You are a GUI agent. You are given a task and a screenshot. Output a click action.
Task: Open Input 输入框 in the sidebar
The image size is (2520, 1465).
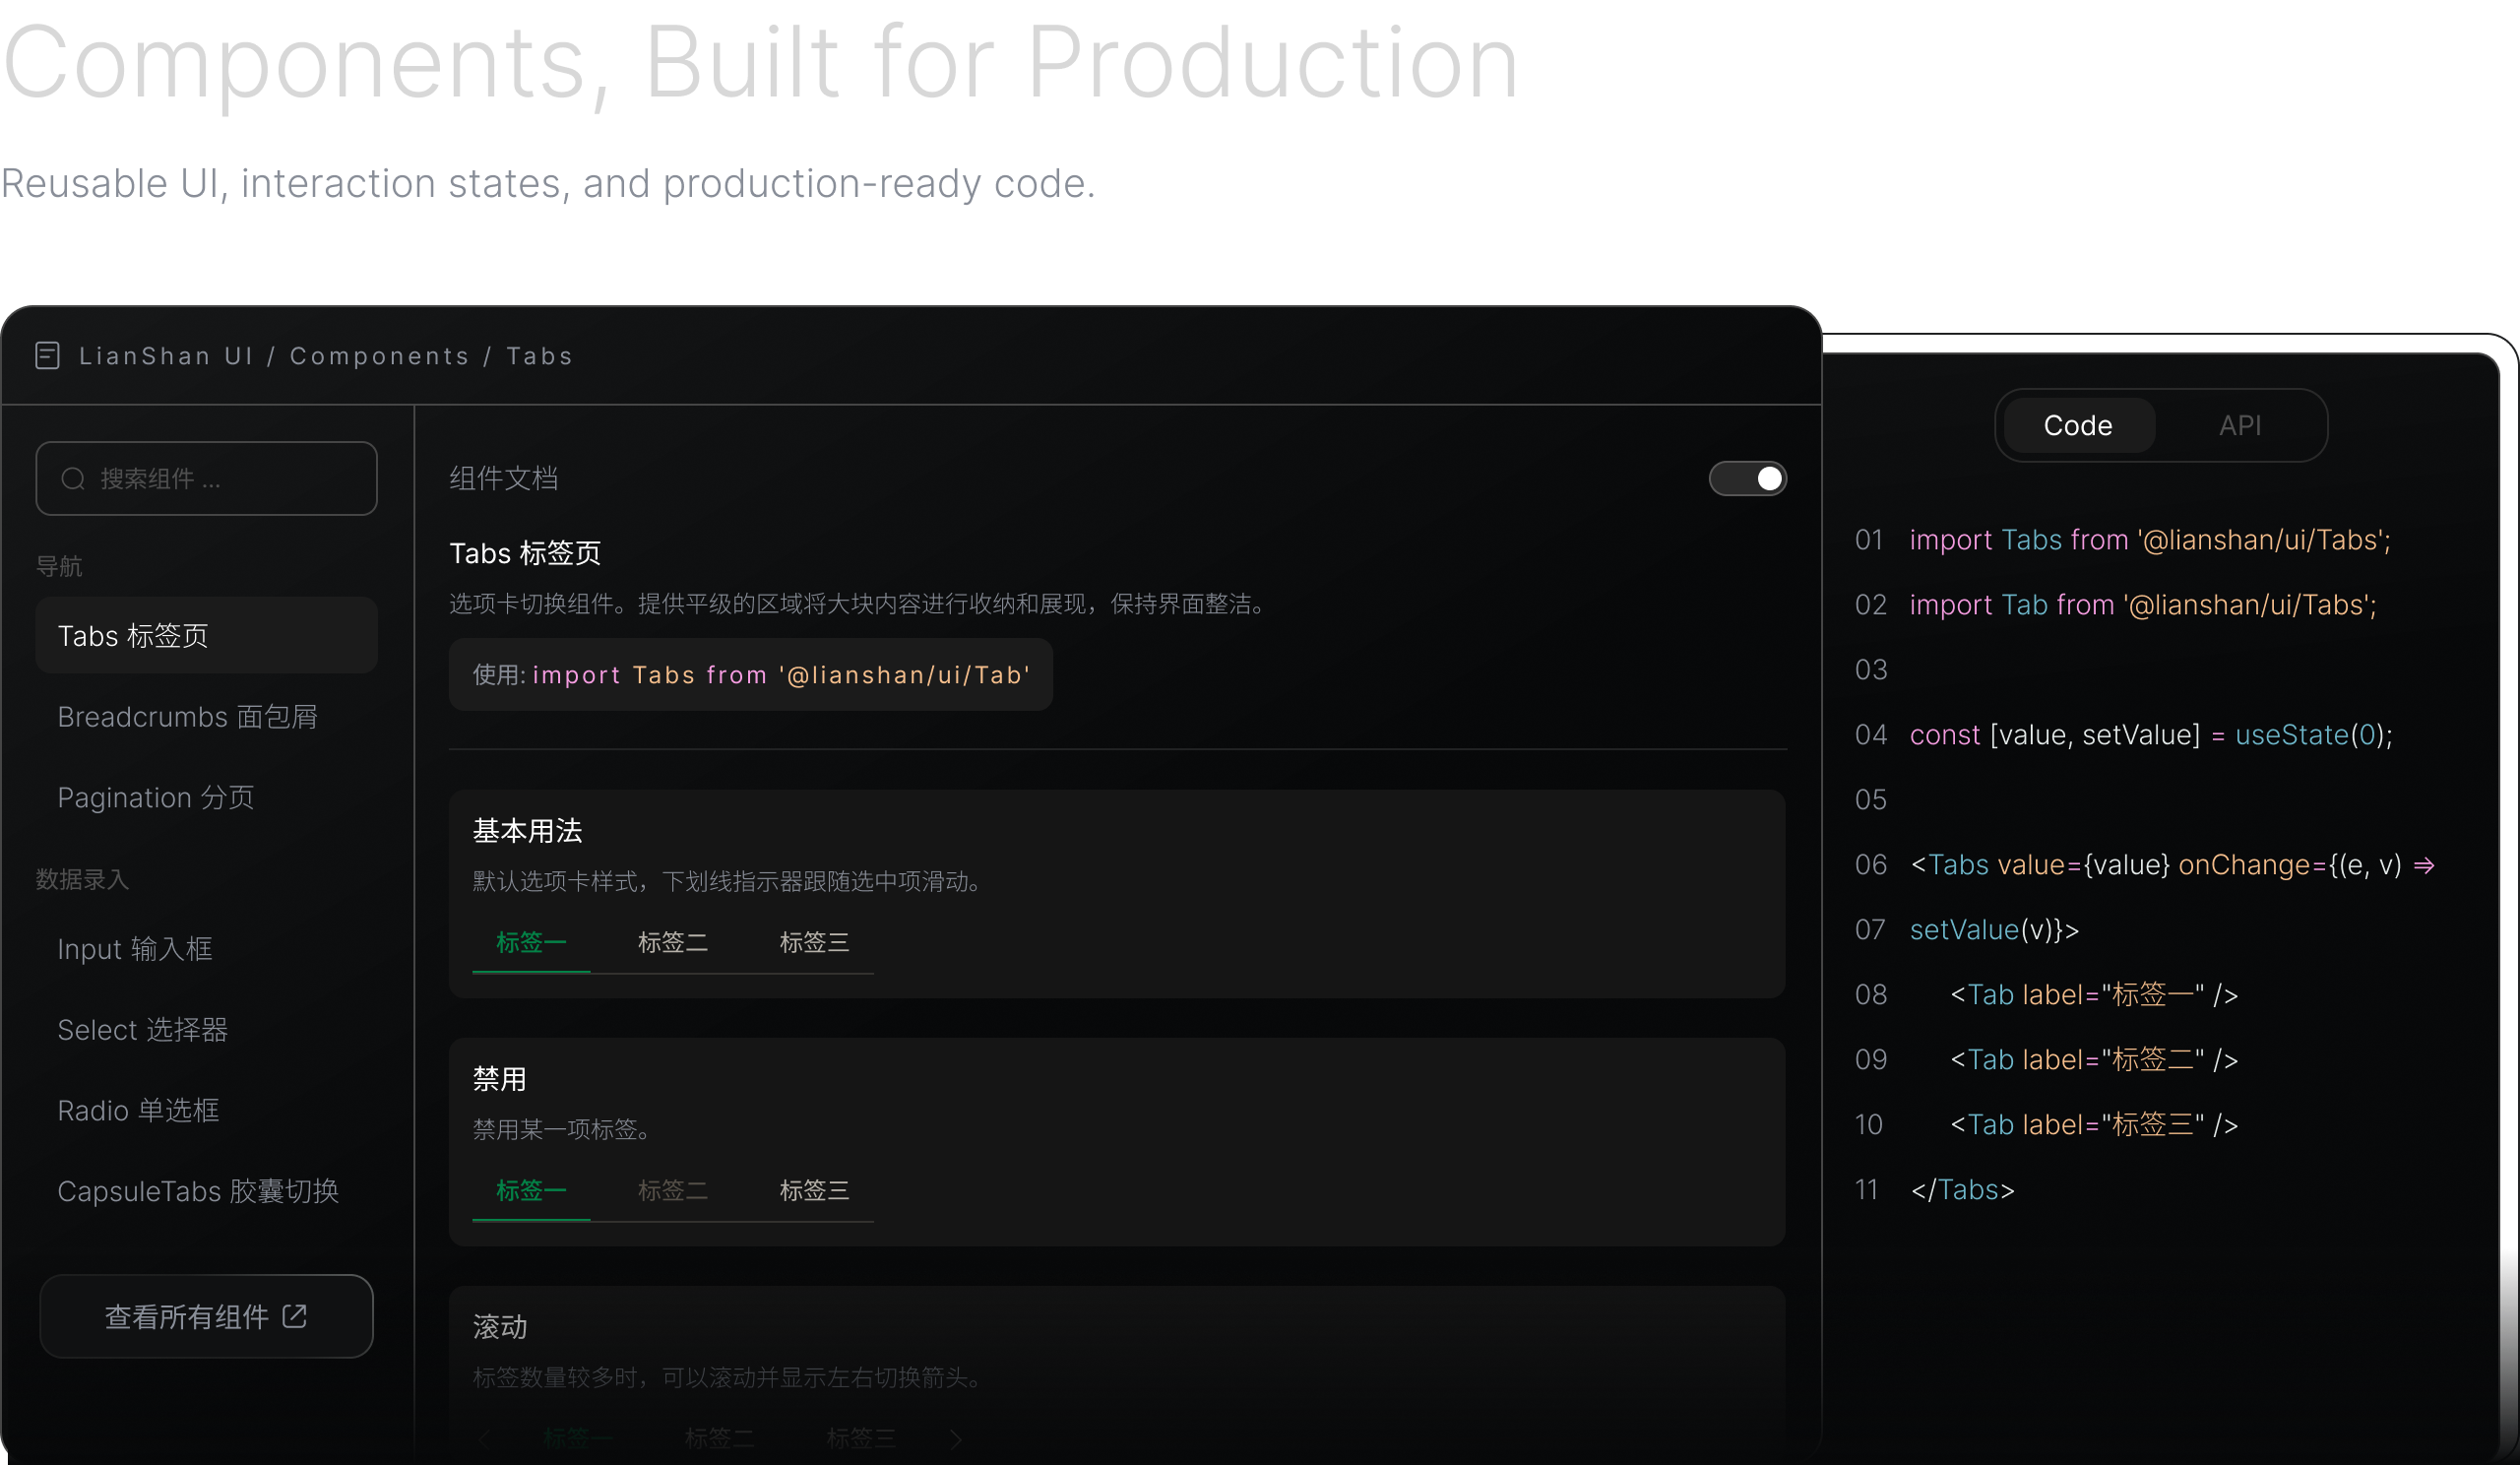point(206,948)
